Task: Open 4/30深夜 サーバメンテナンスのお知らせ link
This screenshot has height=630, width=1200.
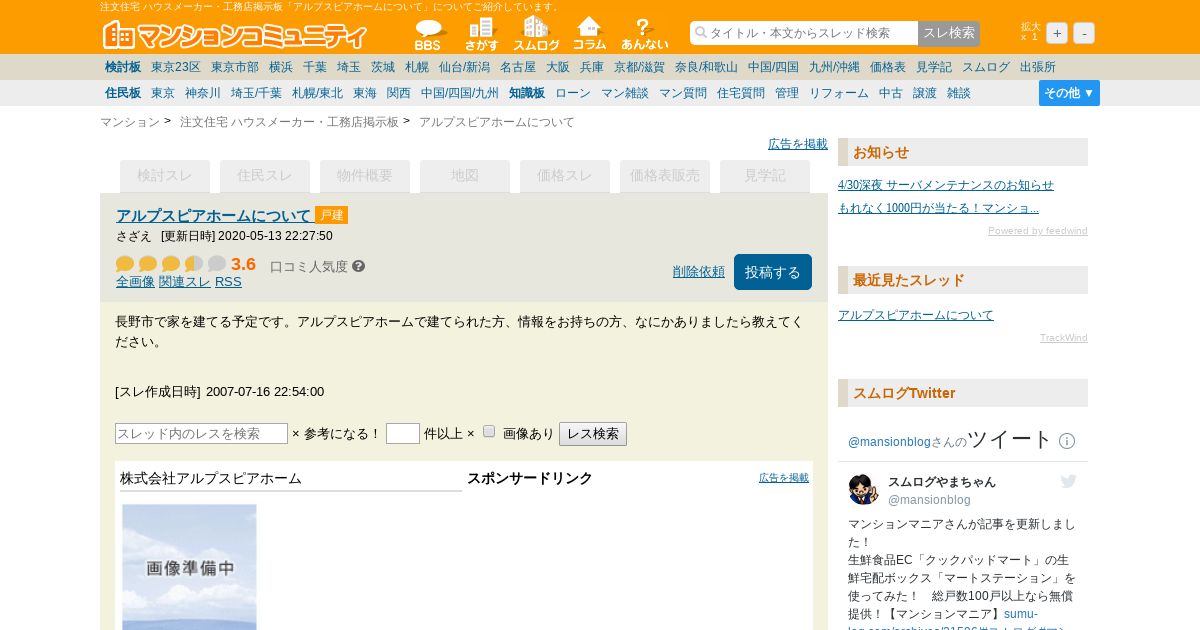Action: click(946, 185)
